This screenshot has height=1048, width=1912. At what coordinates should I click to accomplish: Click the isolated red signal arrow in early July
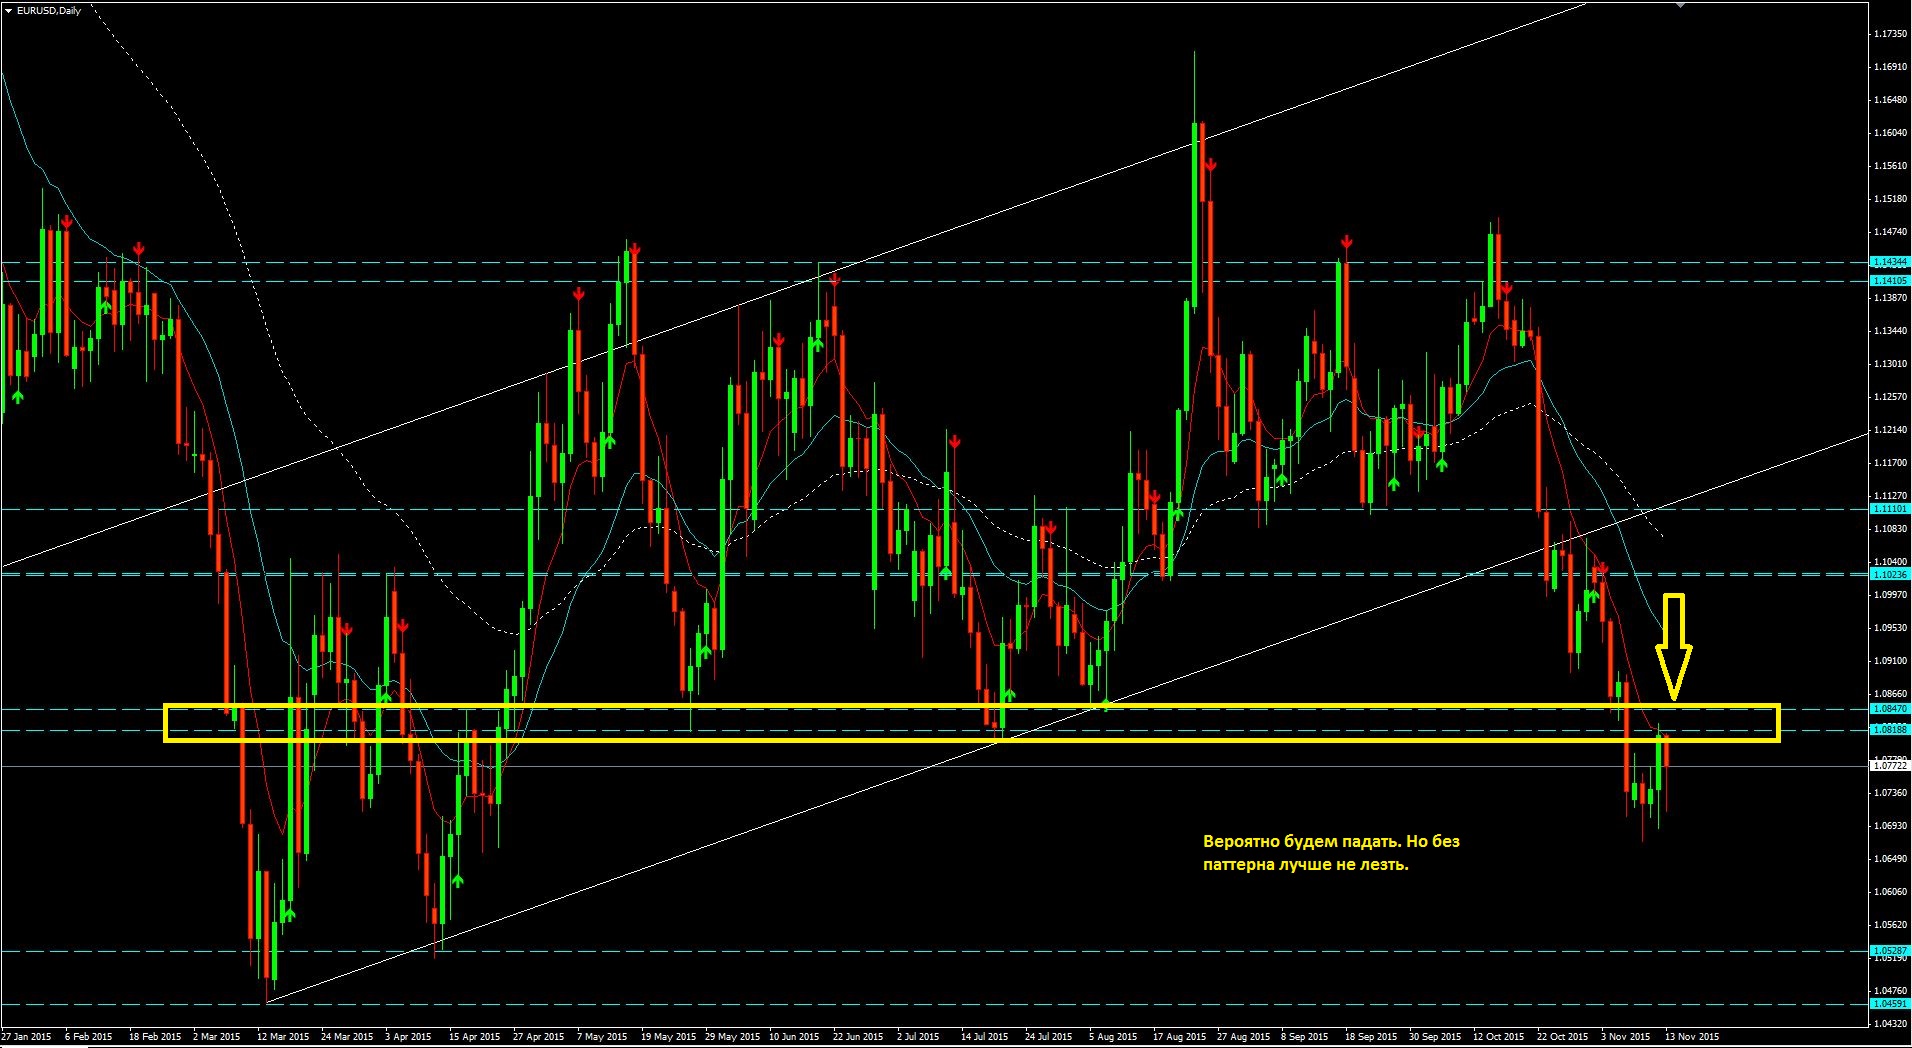pos(955,441)
